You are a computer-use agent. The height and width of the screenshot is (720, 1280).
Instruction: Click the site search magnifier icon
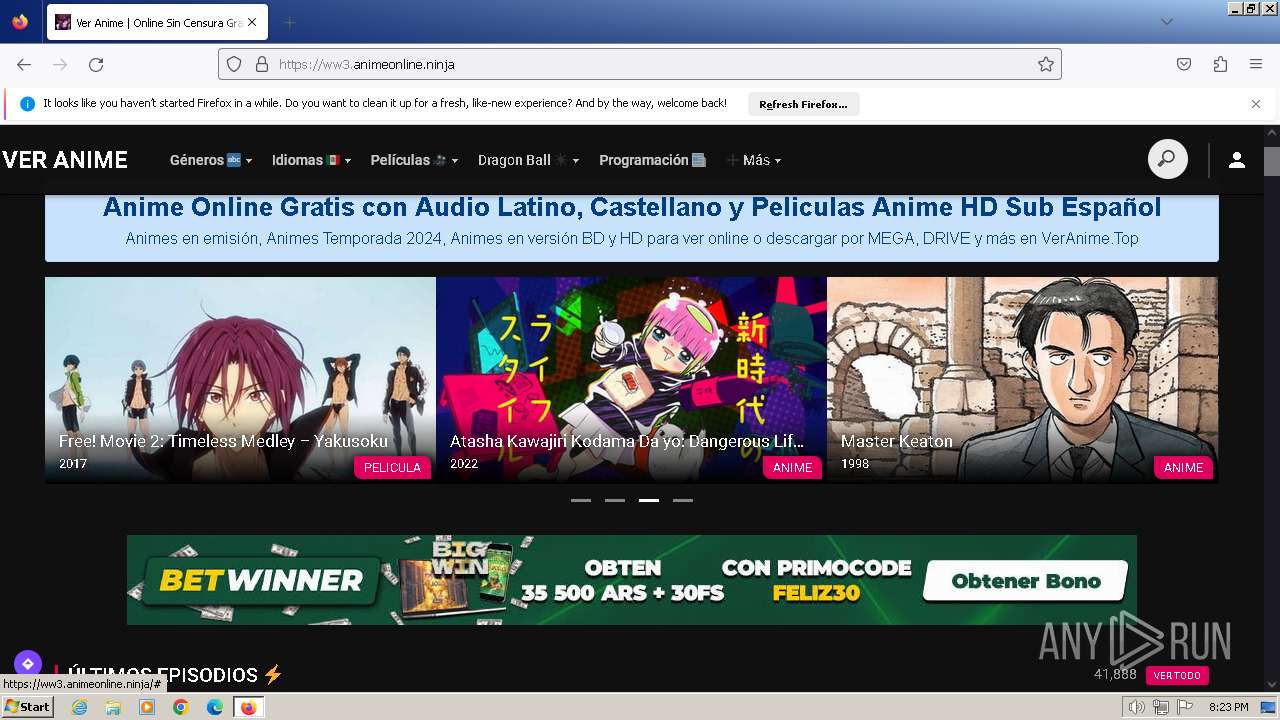point(1168,160)
